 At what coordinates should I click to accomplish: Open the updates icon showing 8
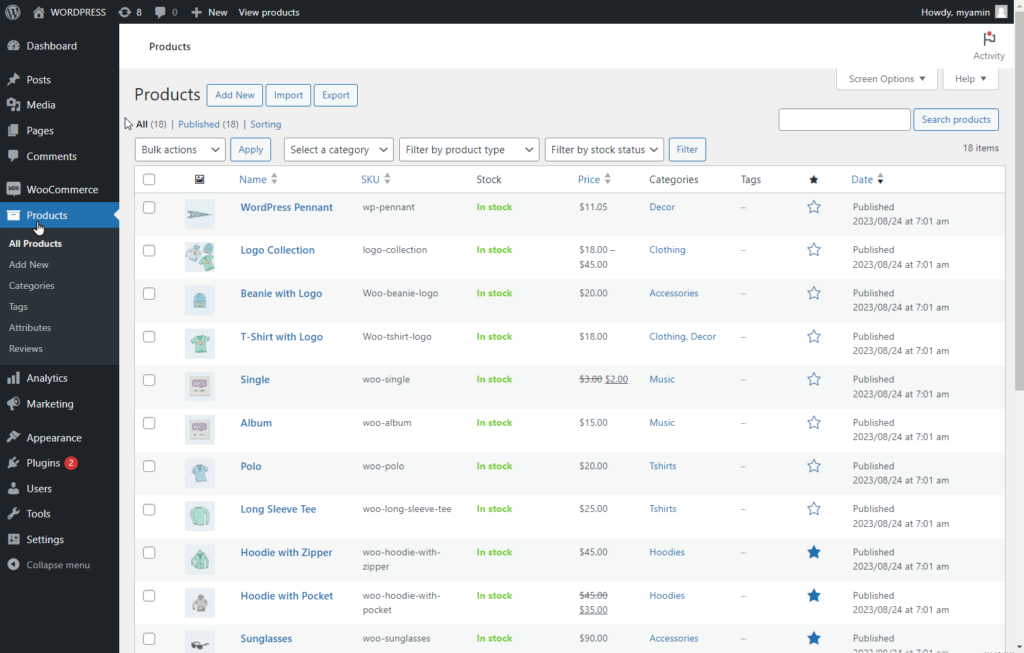pos(130,12)
